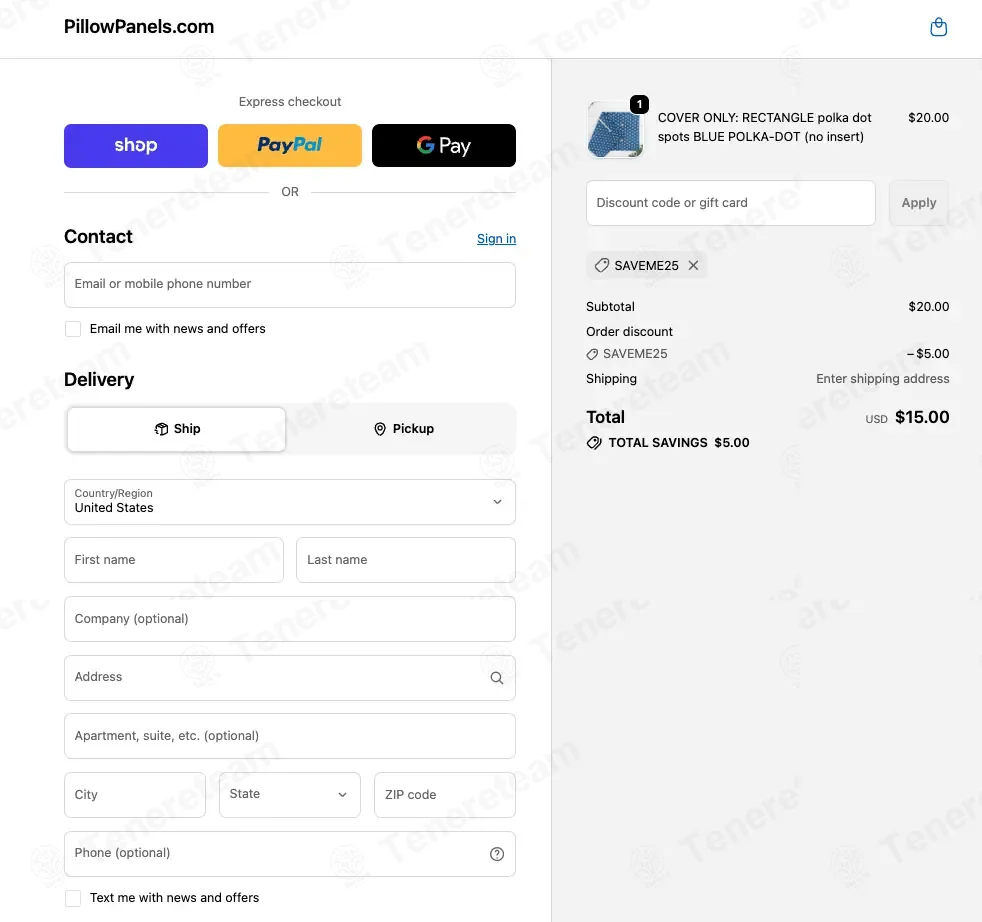
Task: Click the Apply discount button
Action: (919, 203)
